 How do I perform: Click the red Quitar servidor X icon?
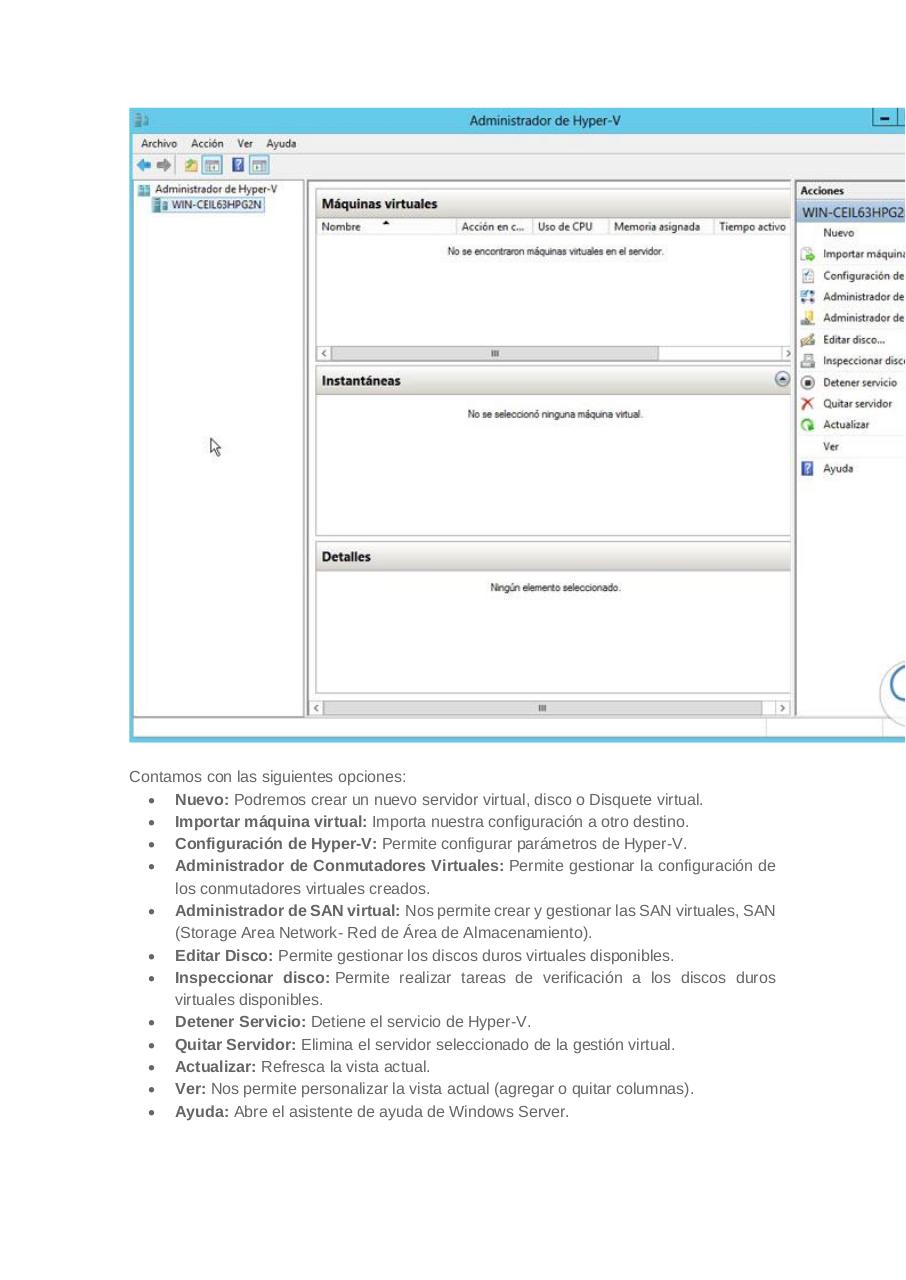click(x=806, y=403)
